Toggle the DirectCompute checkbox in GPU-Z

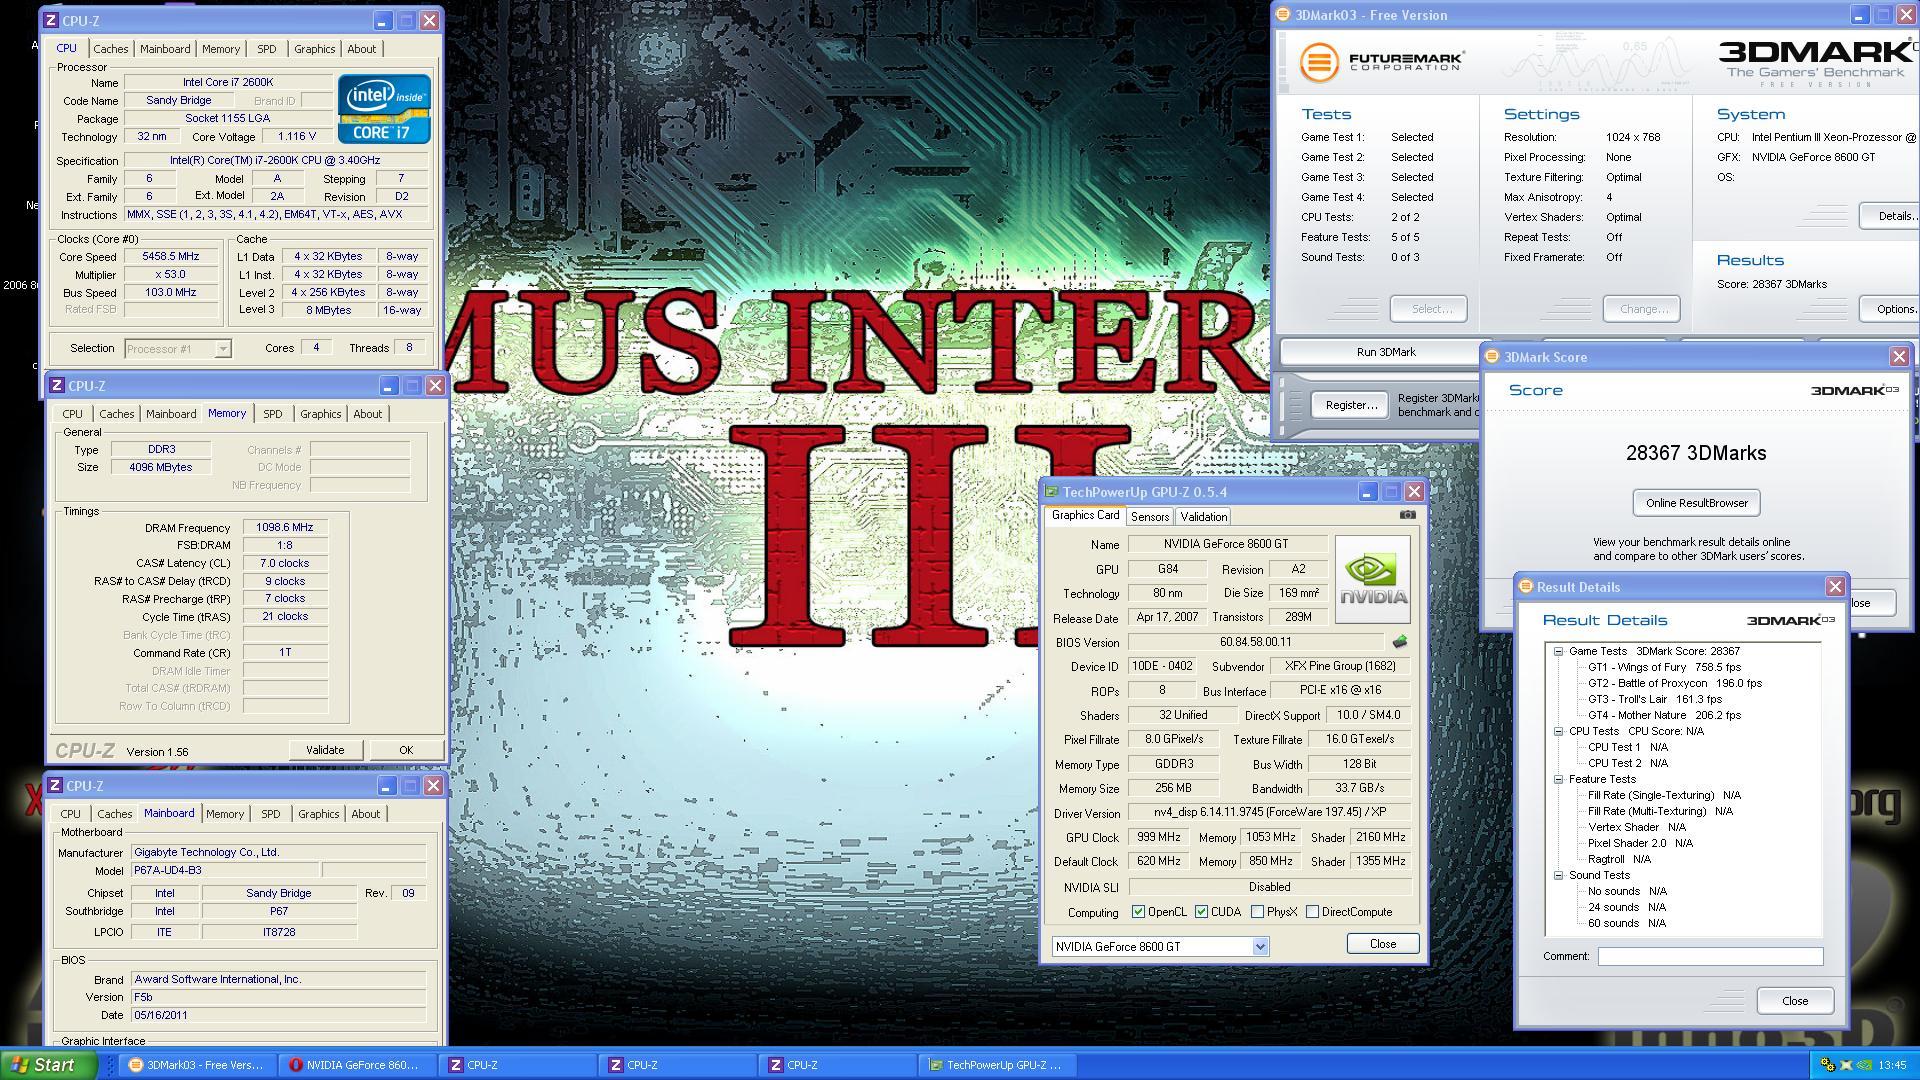[1312, 912]
